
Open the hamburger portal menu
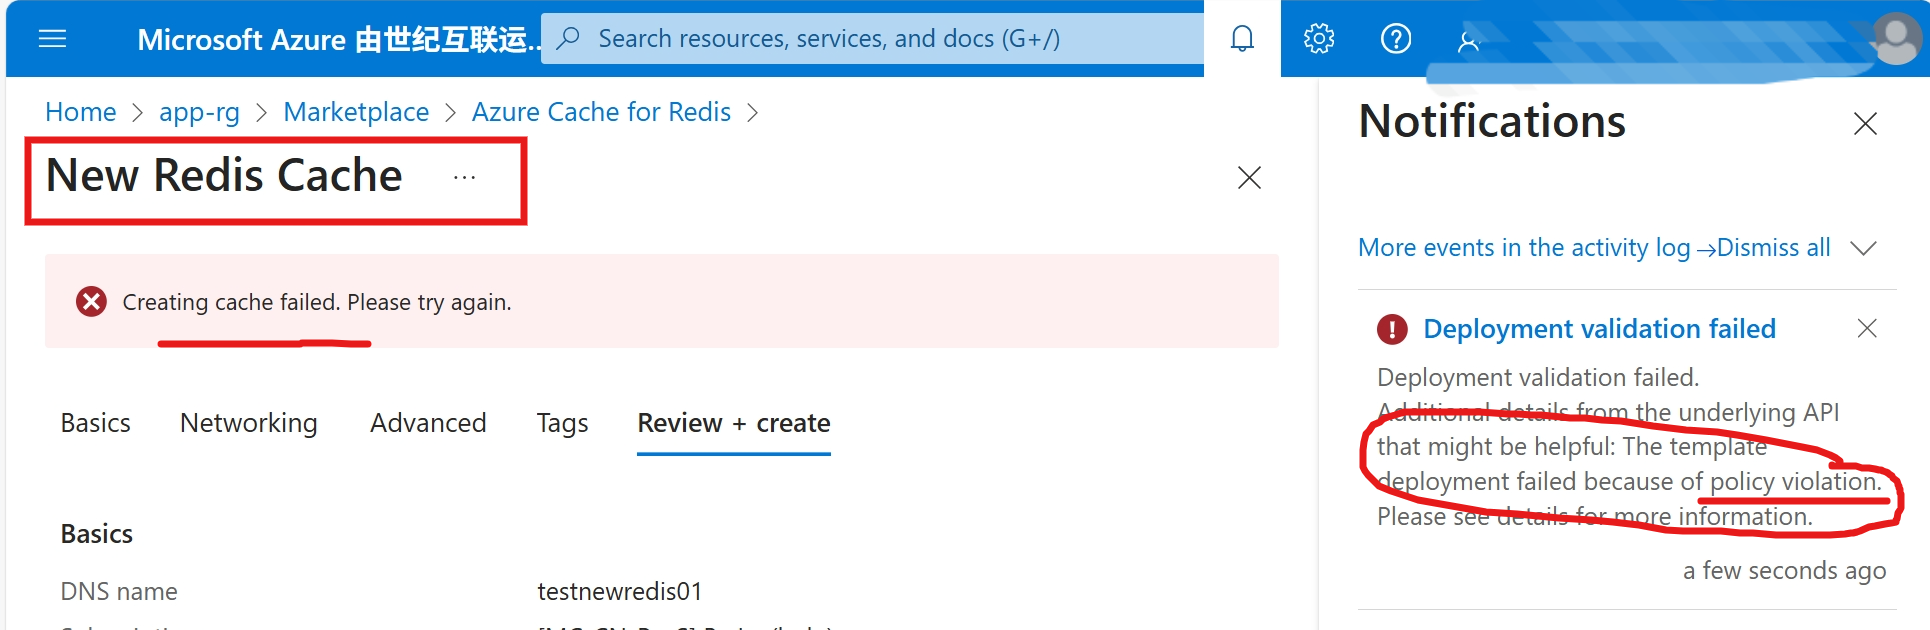tap(52, 39)
